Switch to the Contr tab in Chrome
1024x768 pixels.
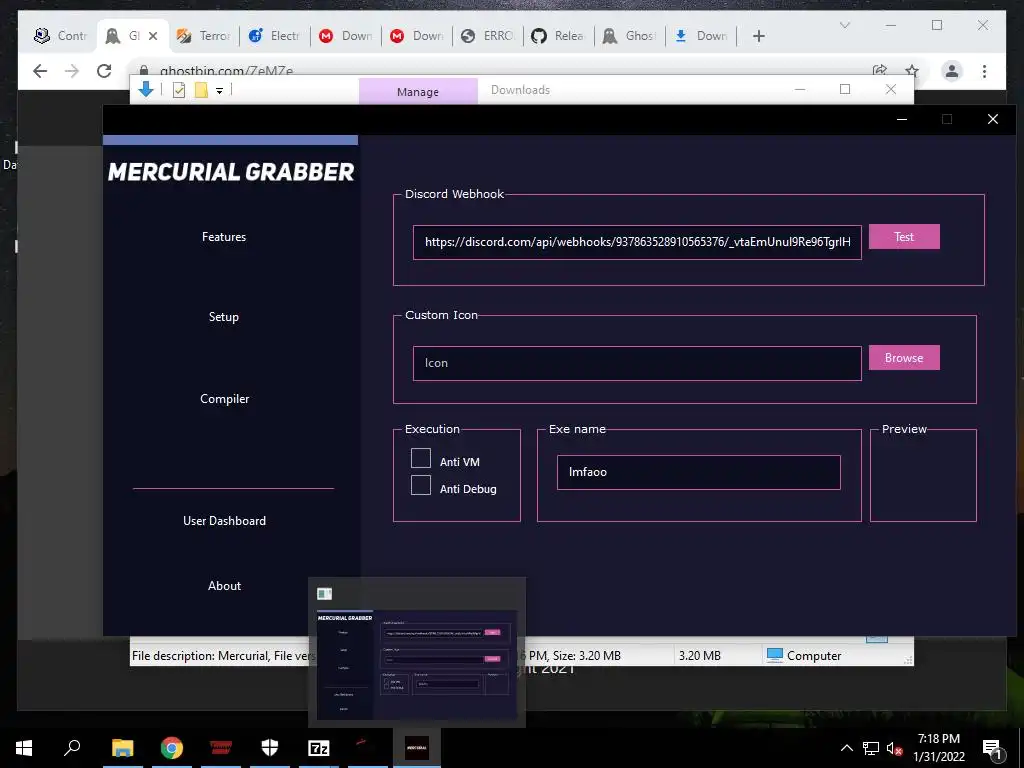coord(60,36)
